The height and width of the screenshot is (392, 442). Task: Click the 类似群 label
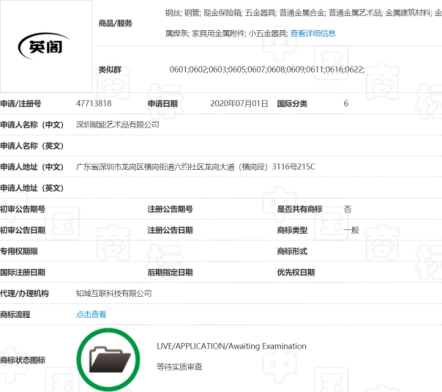[x=110, y=70]
